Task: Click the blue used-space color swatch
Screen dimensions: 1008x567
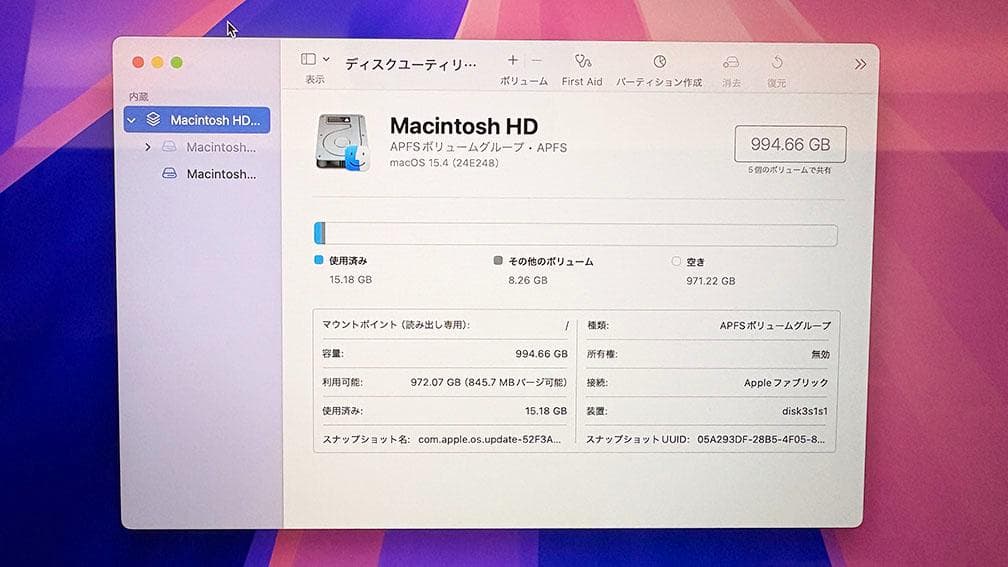Action: (318, 260)
